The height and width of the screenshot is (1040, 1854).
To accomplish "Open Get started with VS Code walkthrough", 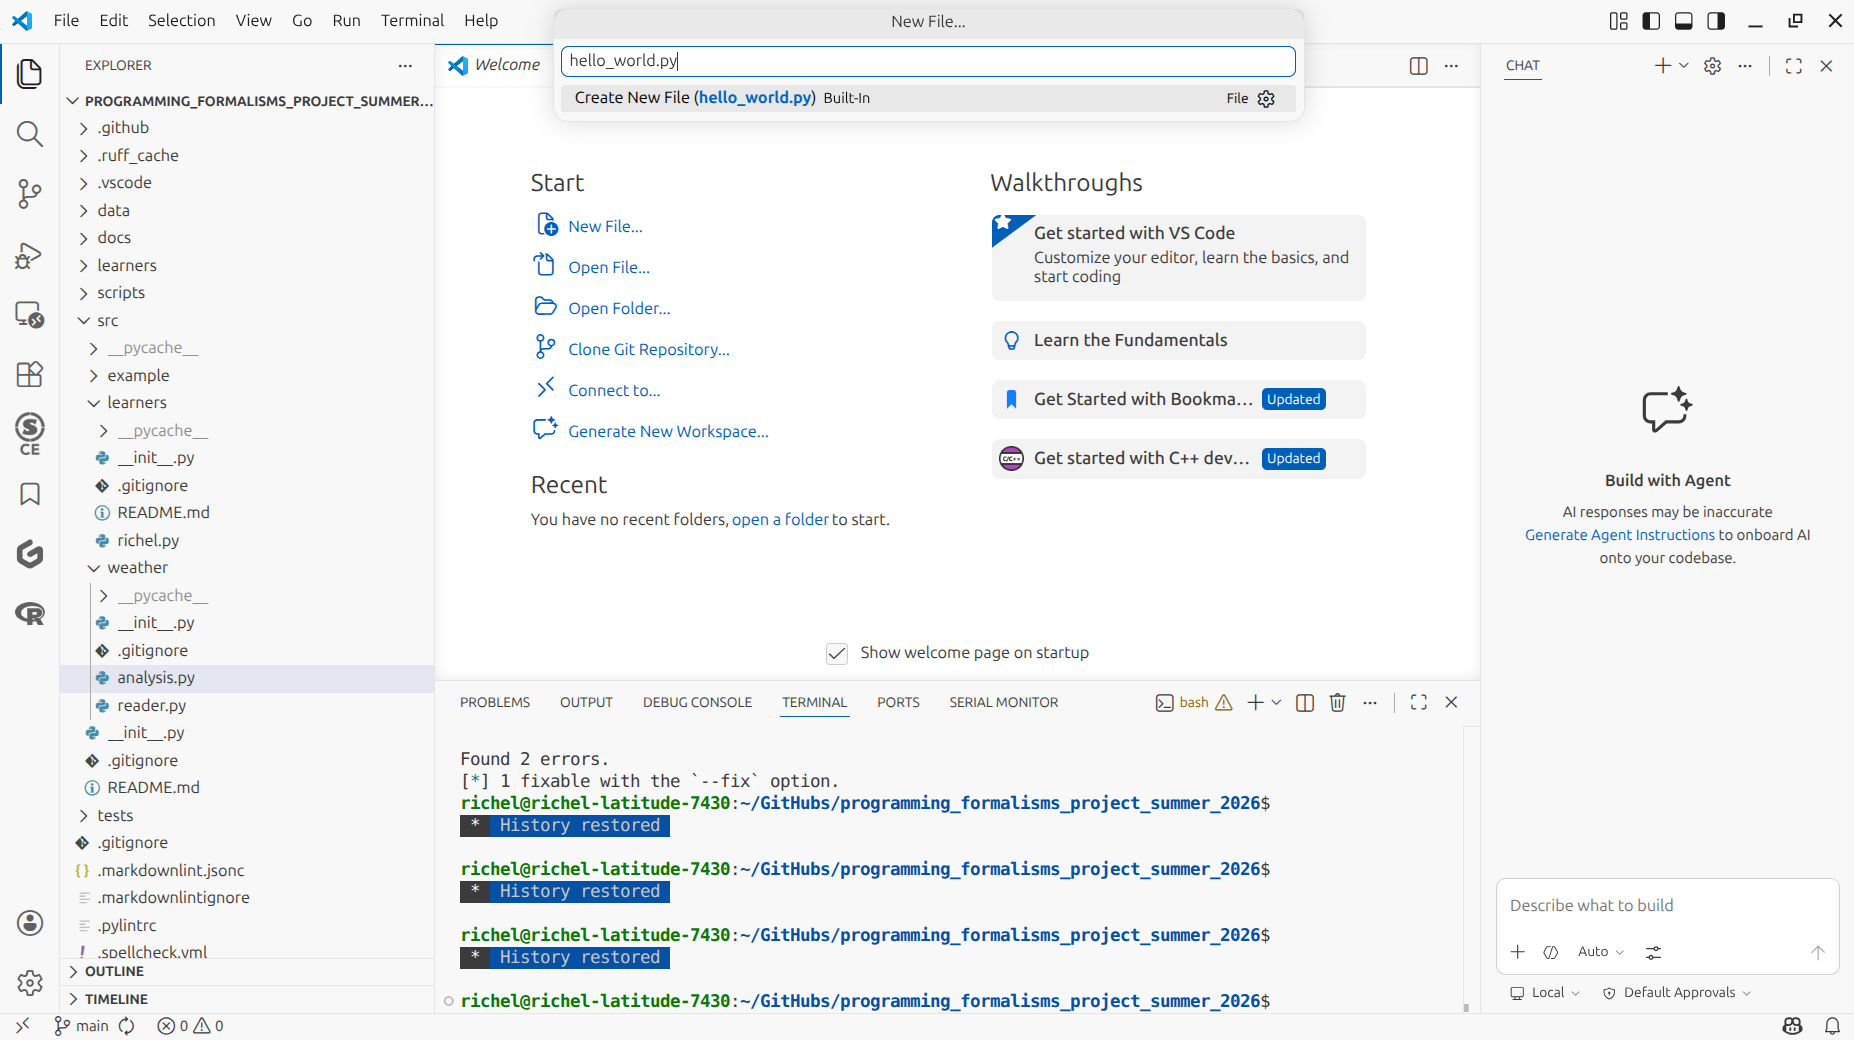I will click(1178, 258).
